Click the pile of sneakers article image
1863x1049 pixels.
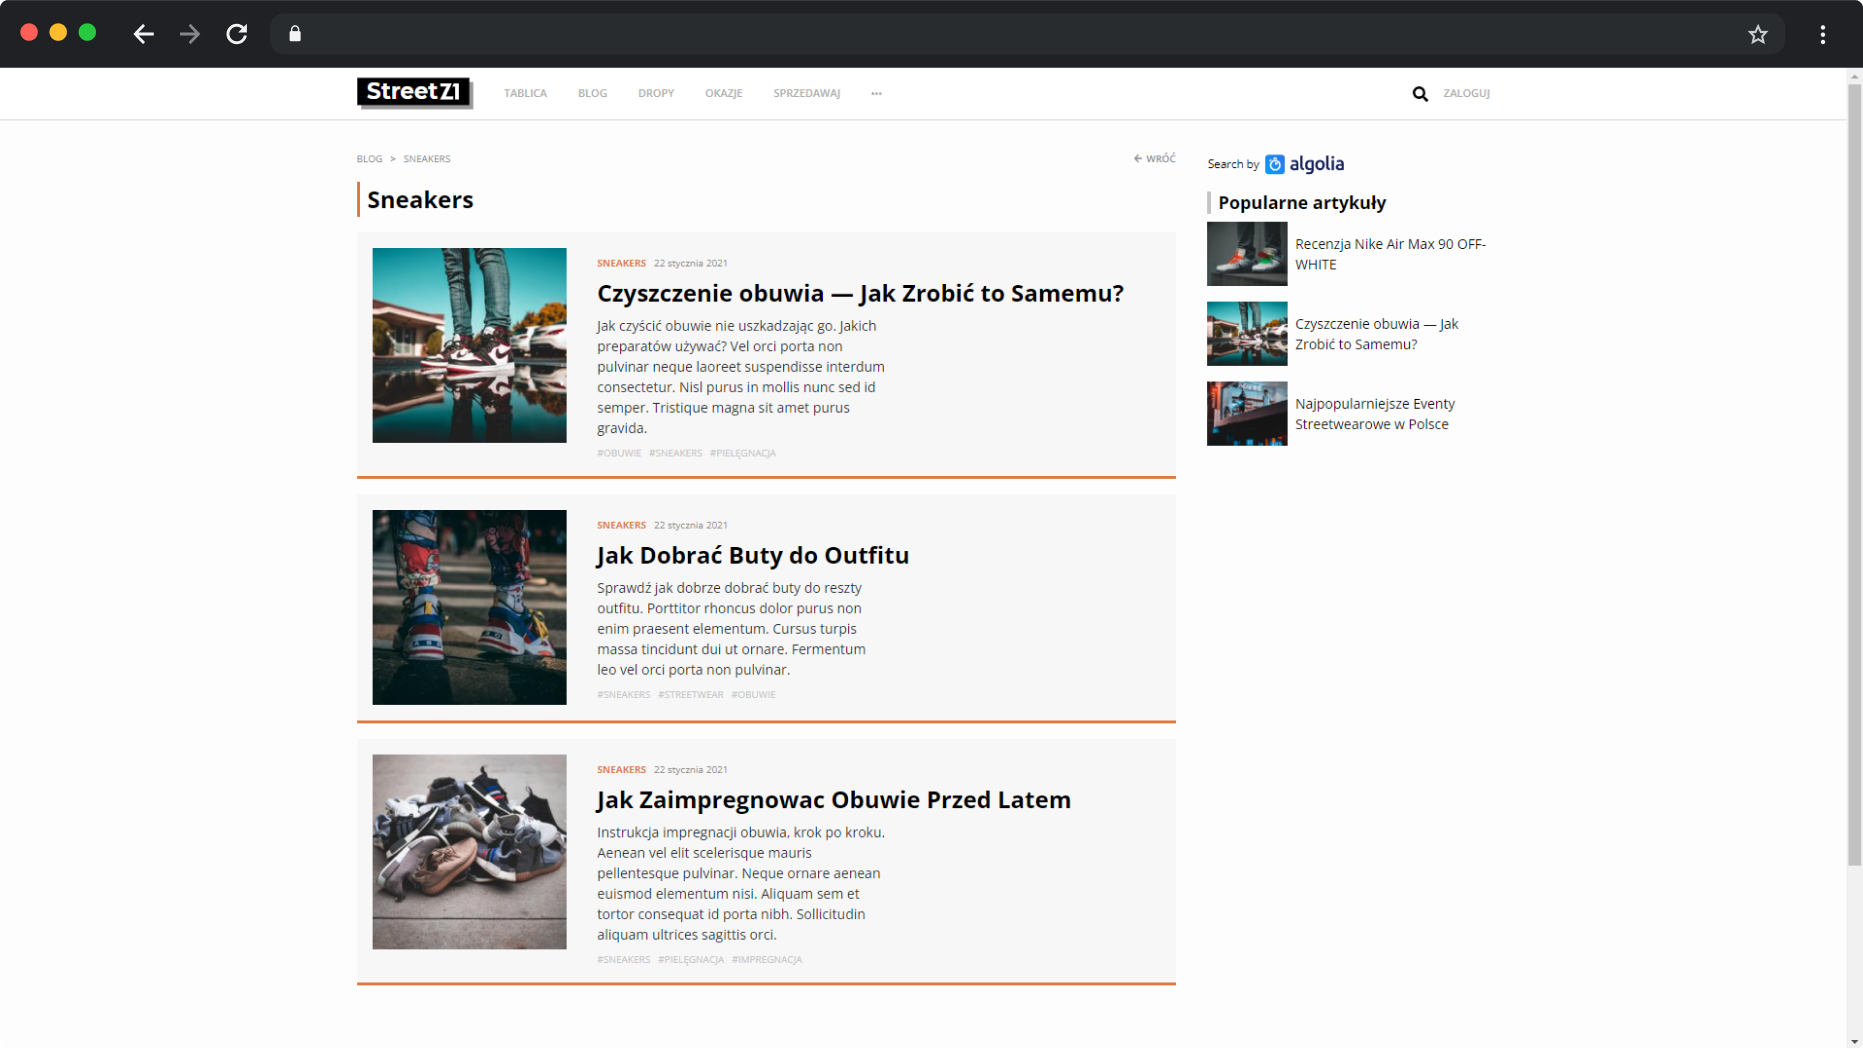point(469,851)
